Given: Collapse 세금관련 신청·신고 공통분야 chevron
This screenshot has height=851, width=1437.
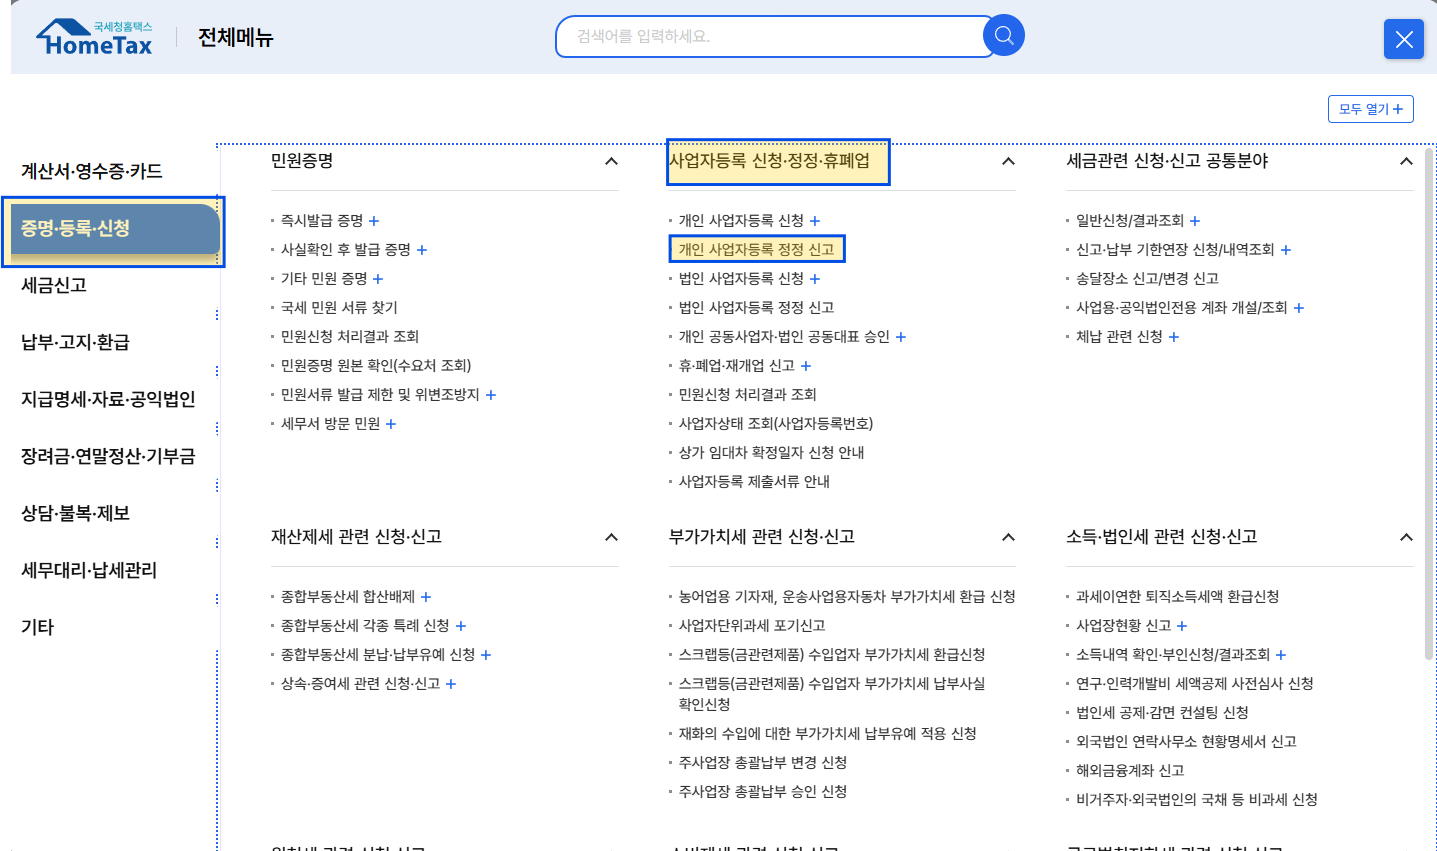Looking at the screenshot, I should tap(1406, 161).
